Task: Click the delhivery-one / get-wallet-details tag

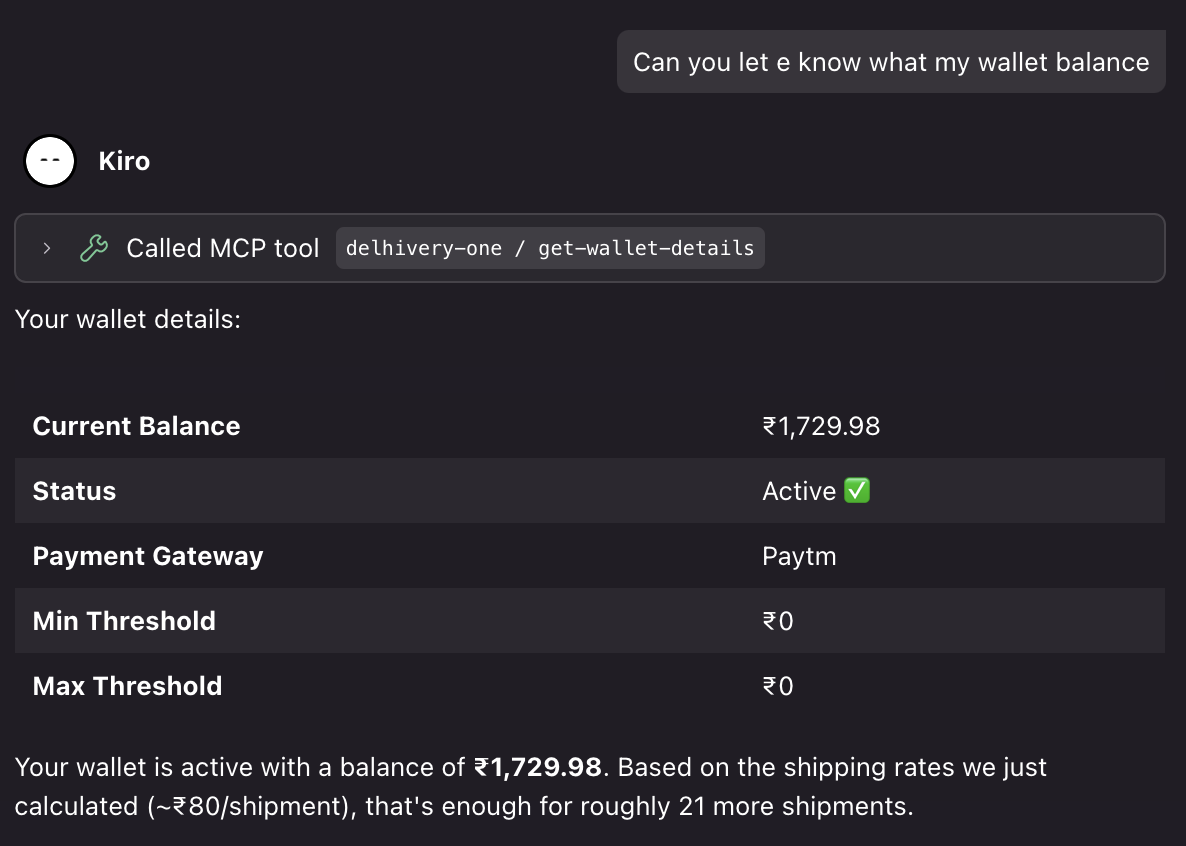Action: click(550, 248)
